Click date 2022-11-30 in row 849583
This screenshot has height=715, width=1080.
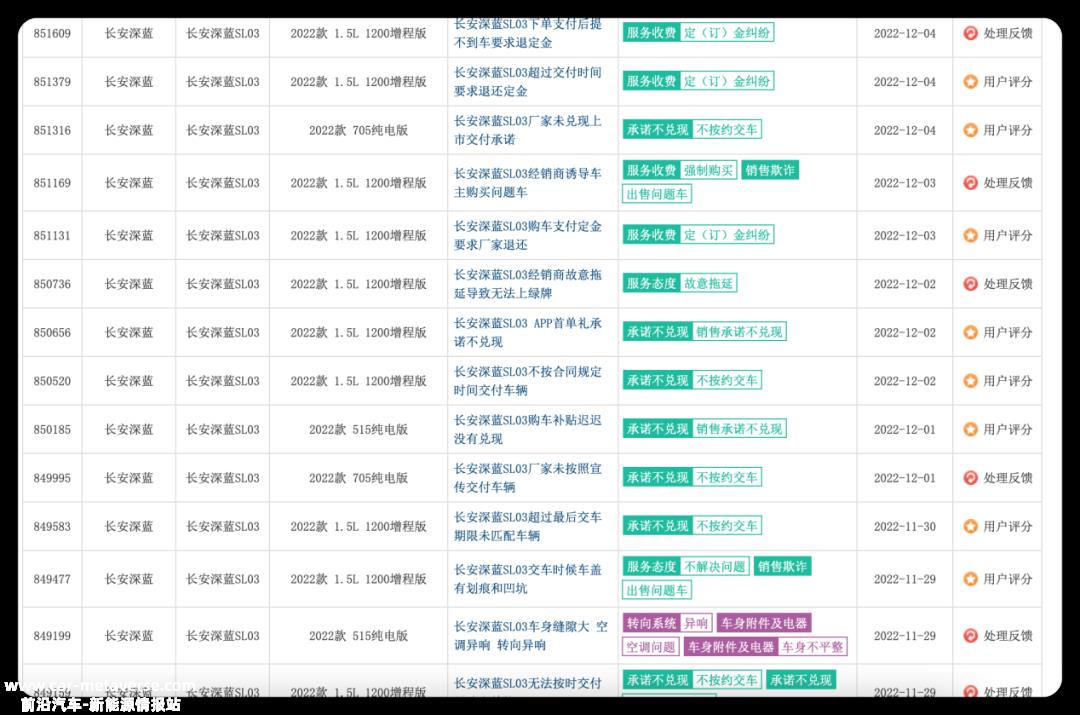click(x=904, y=526)
